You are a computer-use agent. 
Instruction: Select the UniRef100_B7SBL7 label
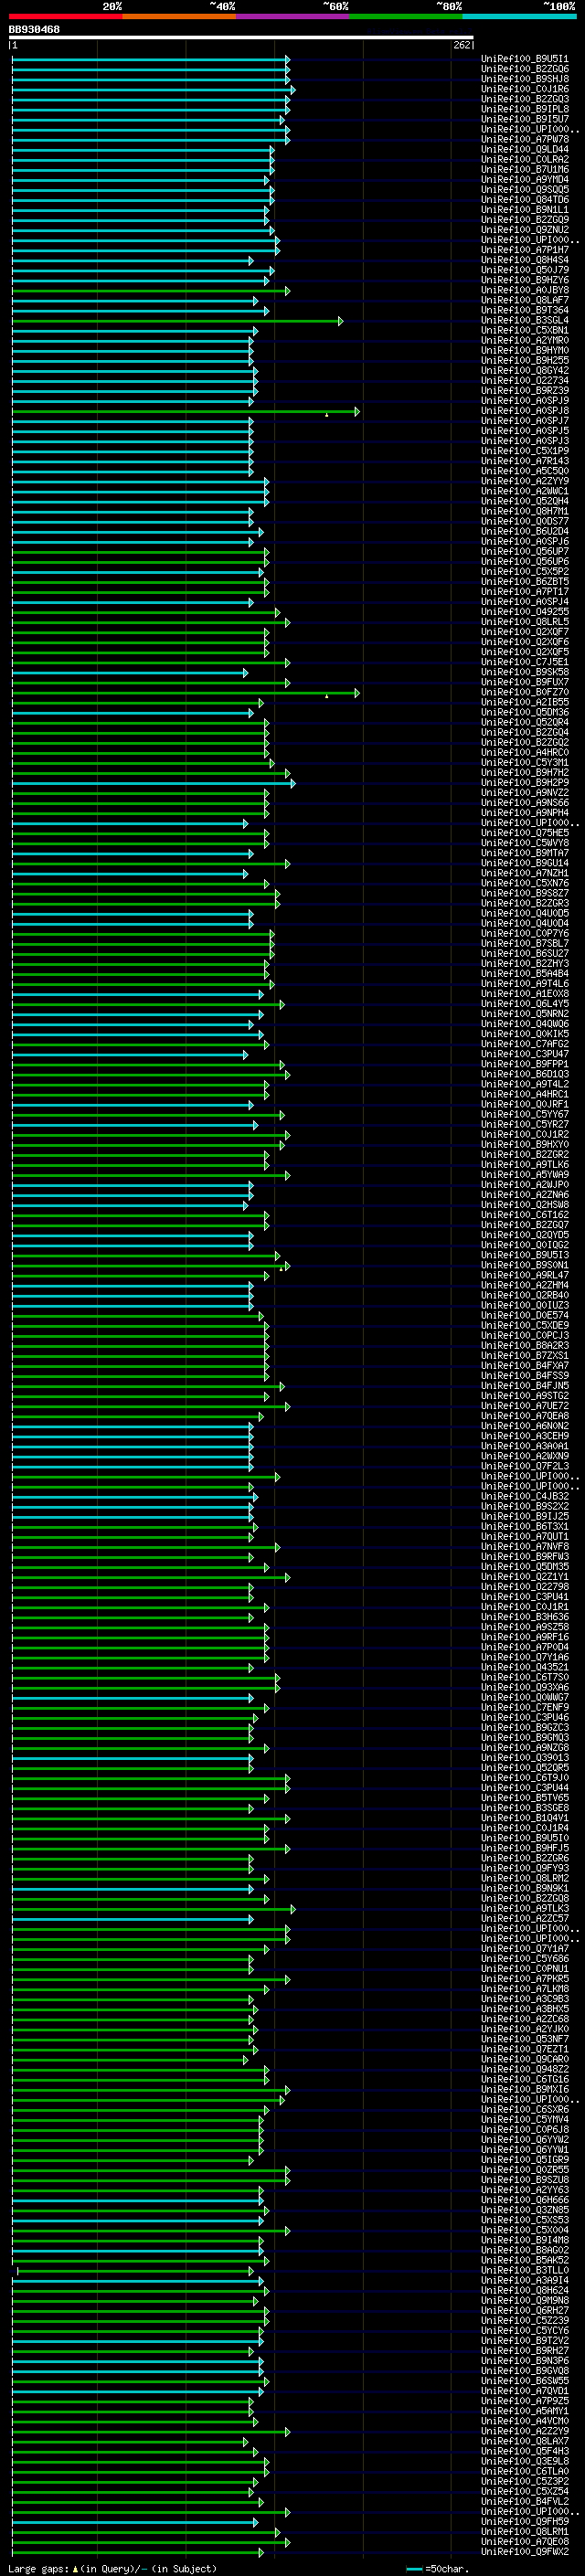tap(524, 943)
